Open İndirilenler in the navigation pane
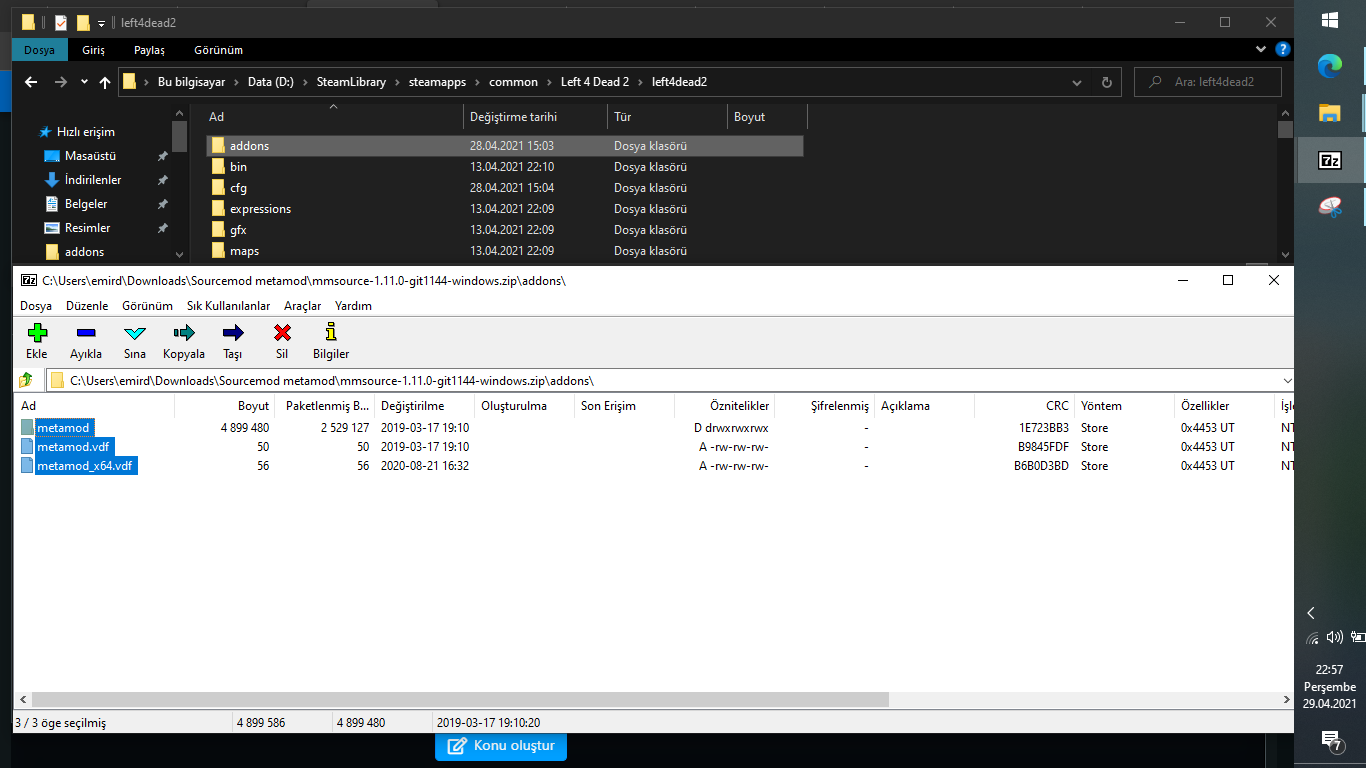This screenshot has width=1366, height=768. [93, 180]
